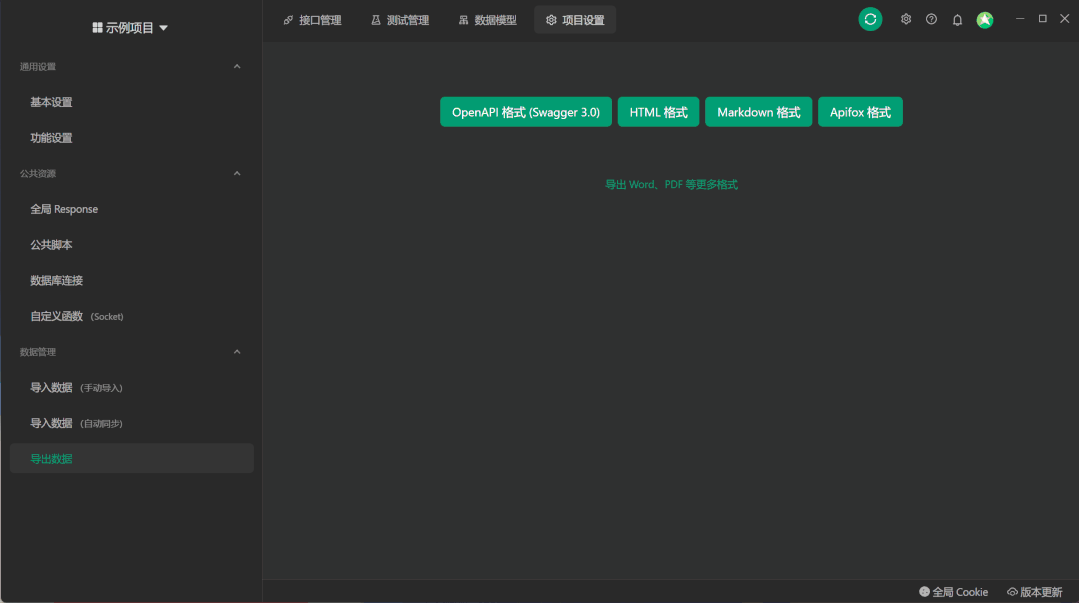Select 全局 Response in the sidebar
The height and width of the screenshot is (603, 1079).
point(66,209)
